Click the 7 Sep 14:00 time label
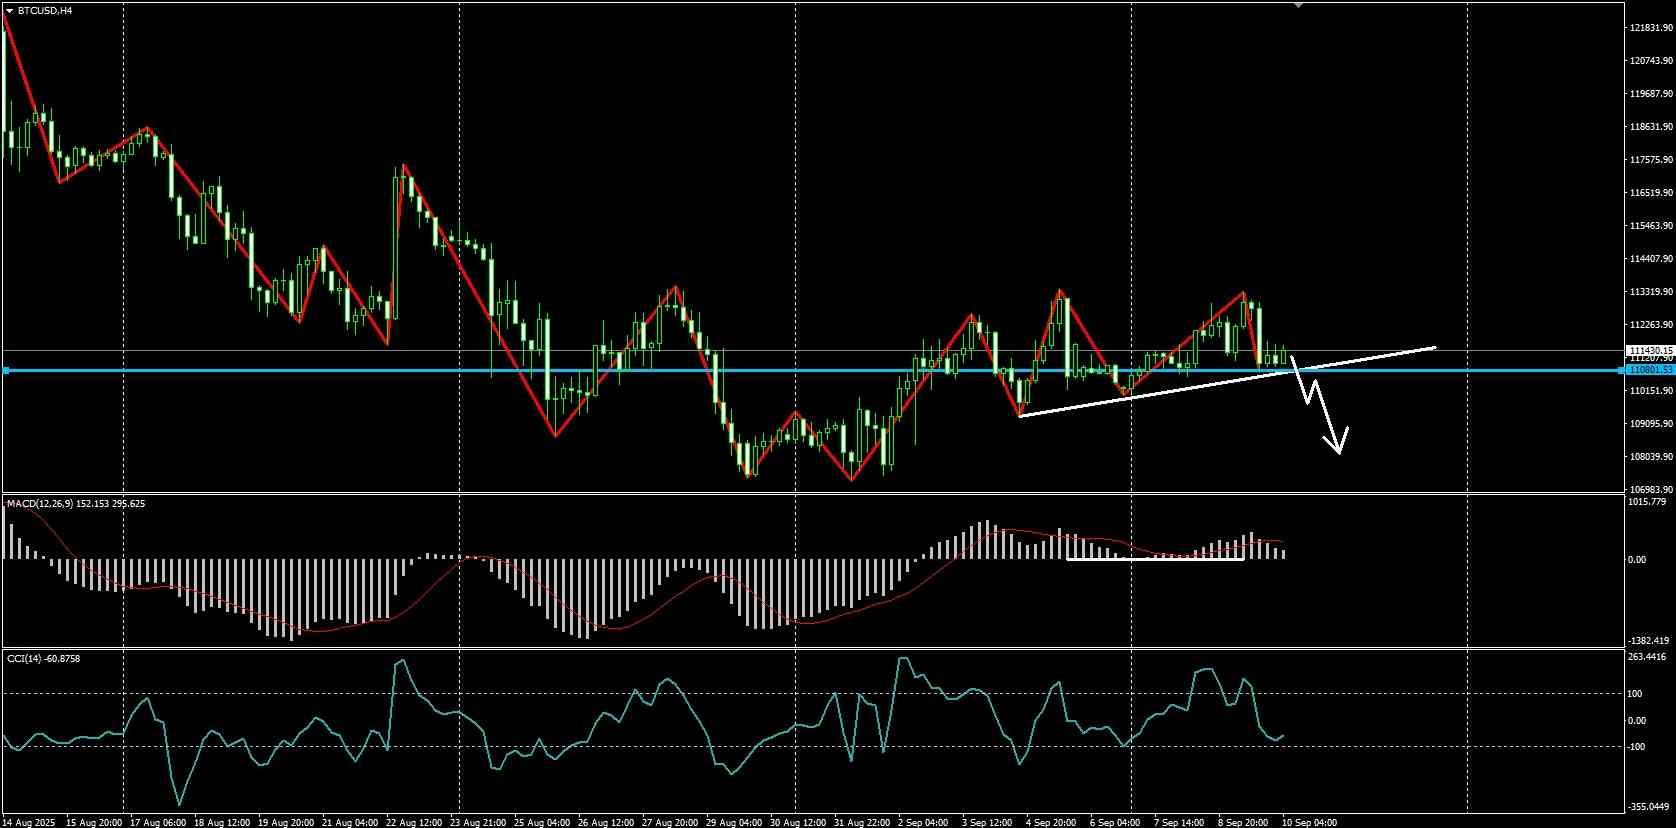 coord(1179,822)
